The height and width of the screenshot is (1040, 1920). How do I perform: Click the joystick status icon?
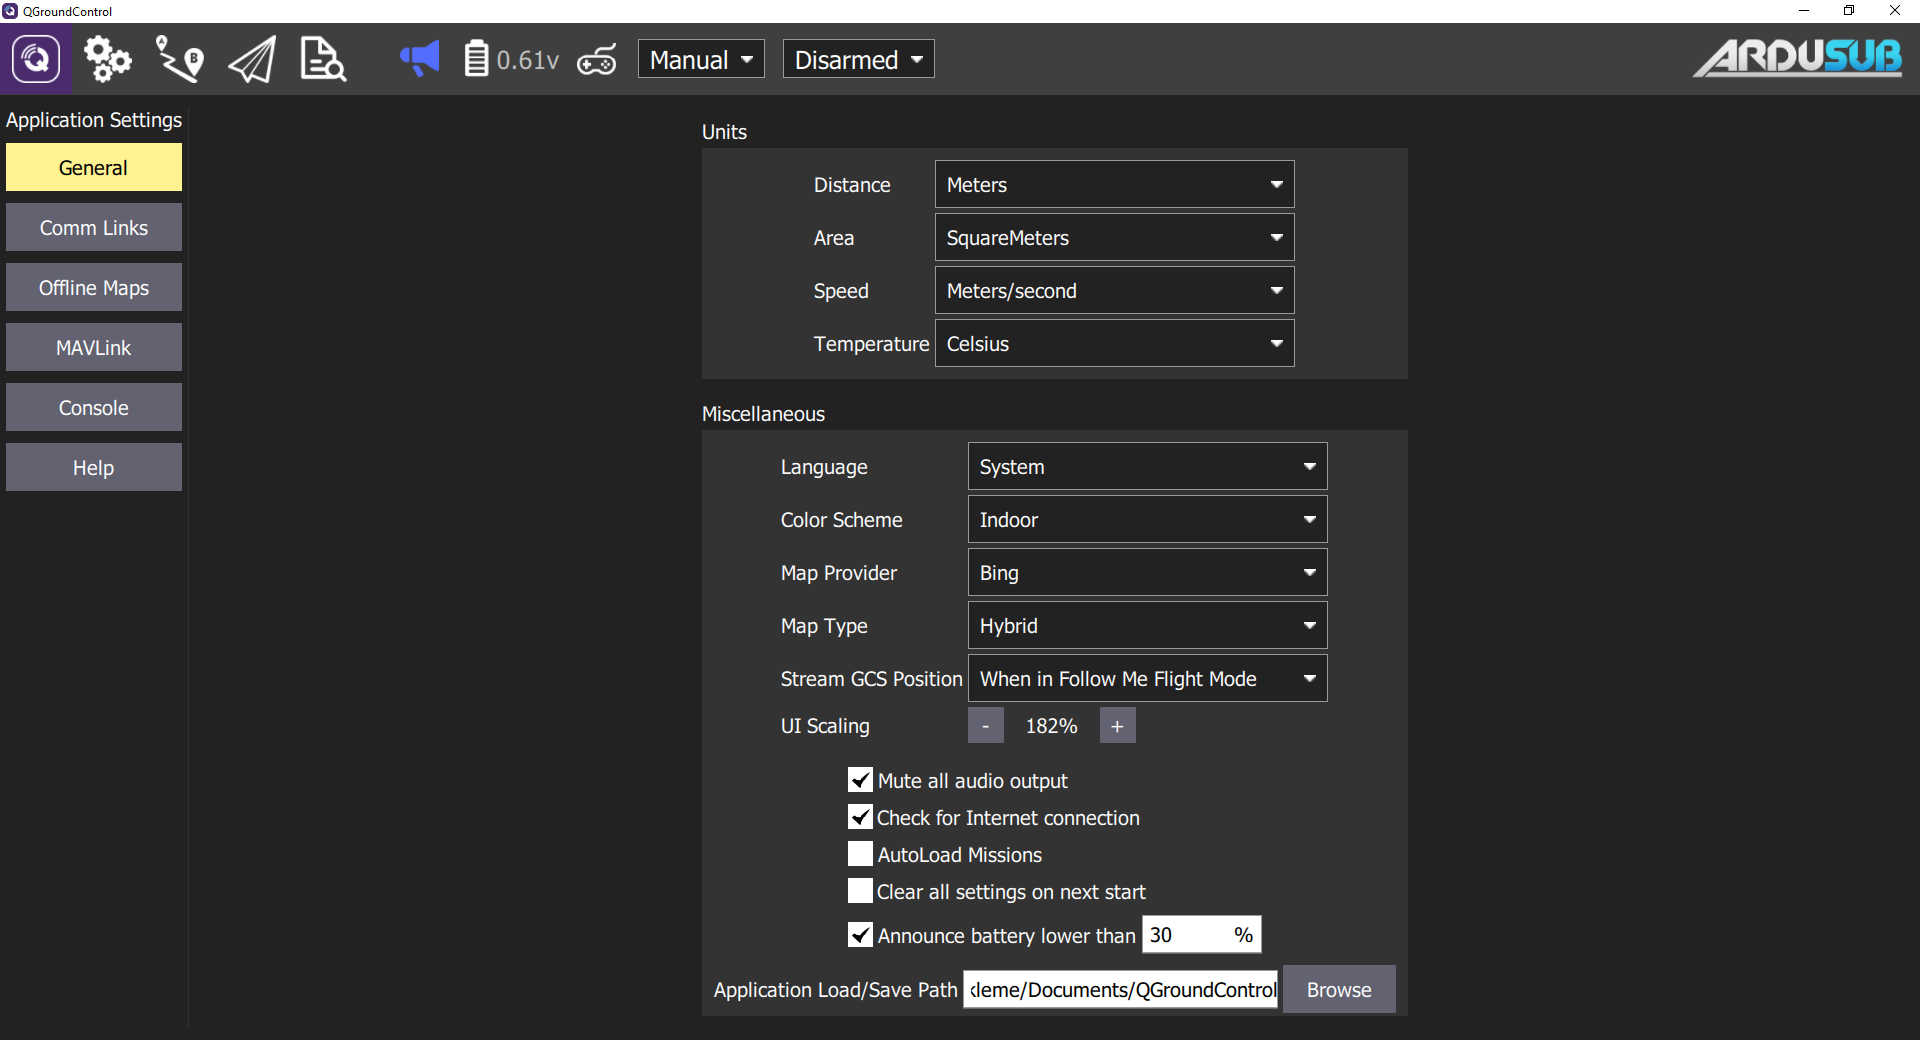pos(597,60)
